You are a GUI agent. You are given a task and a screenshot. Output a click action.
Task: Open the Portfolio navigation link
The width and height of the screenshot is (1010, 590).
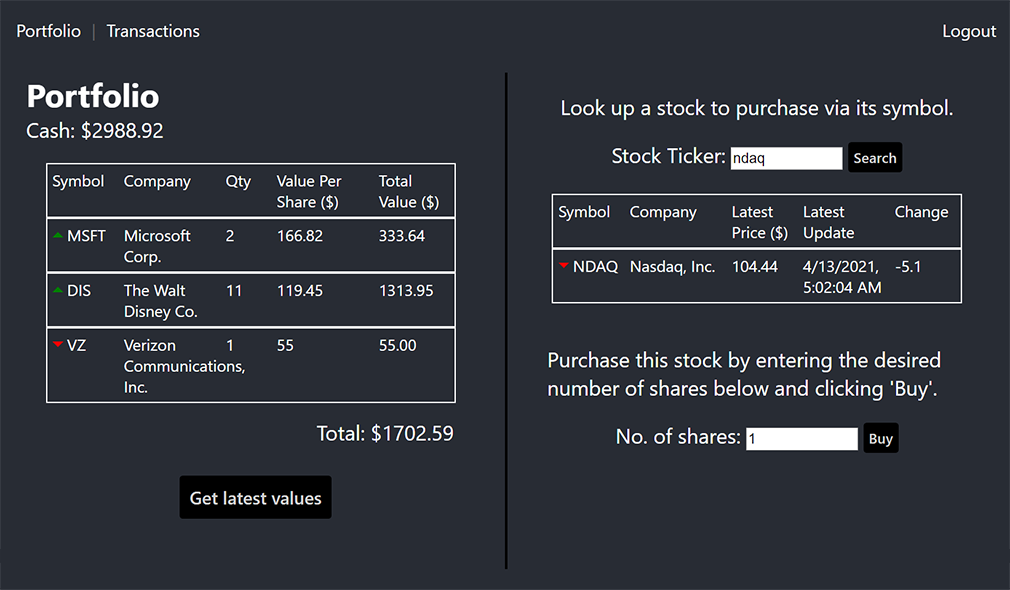tap(49, 31)
